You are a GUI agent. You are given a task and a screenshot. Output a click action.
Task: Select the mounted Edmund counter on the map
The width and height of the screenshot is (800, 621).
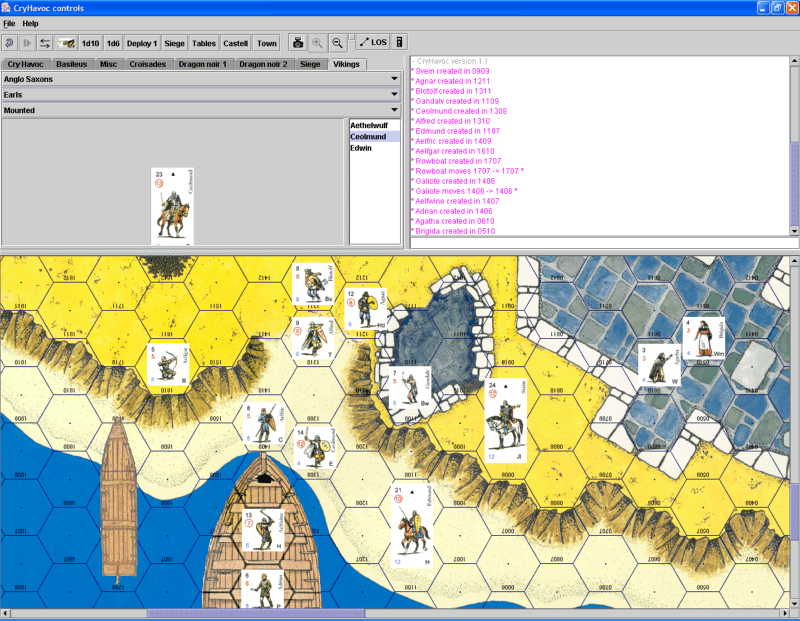pyautogui.click(x=412, y=526)
